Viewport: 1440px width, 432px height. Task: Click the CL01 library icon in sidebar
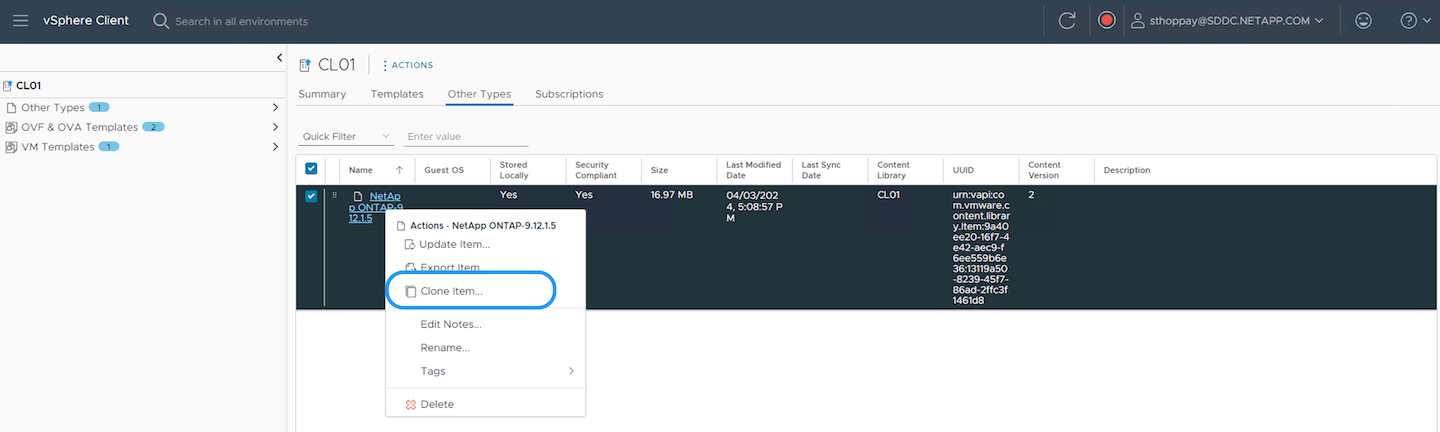(x=8, y=86)
